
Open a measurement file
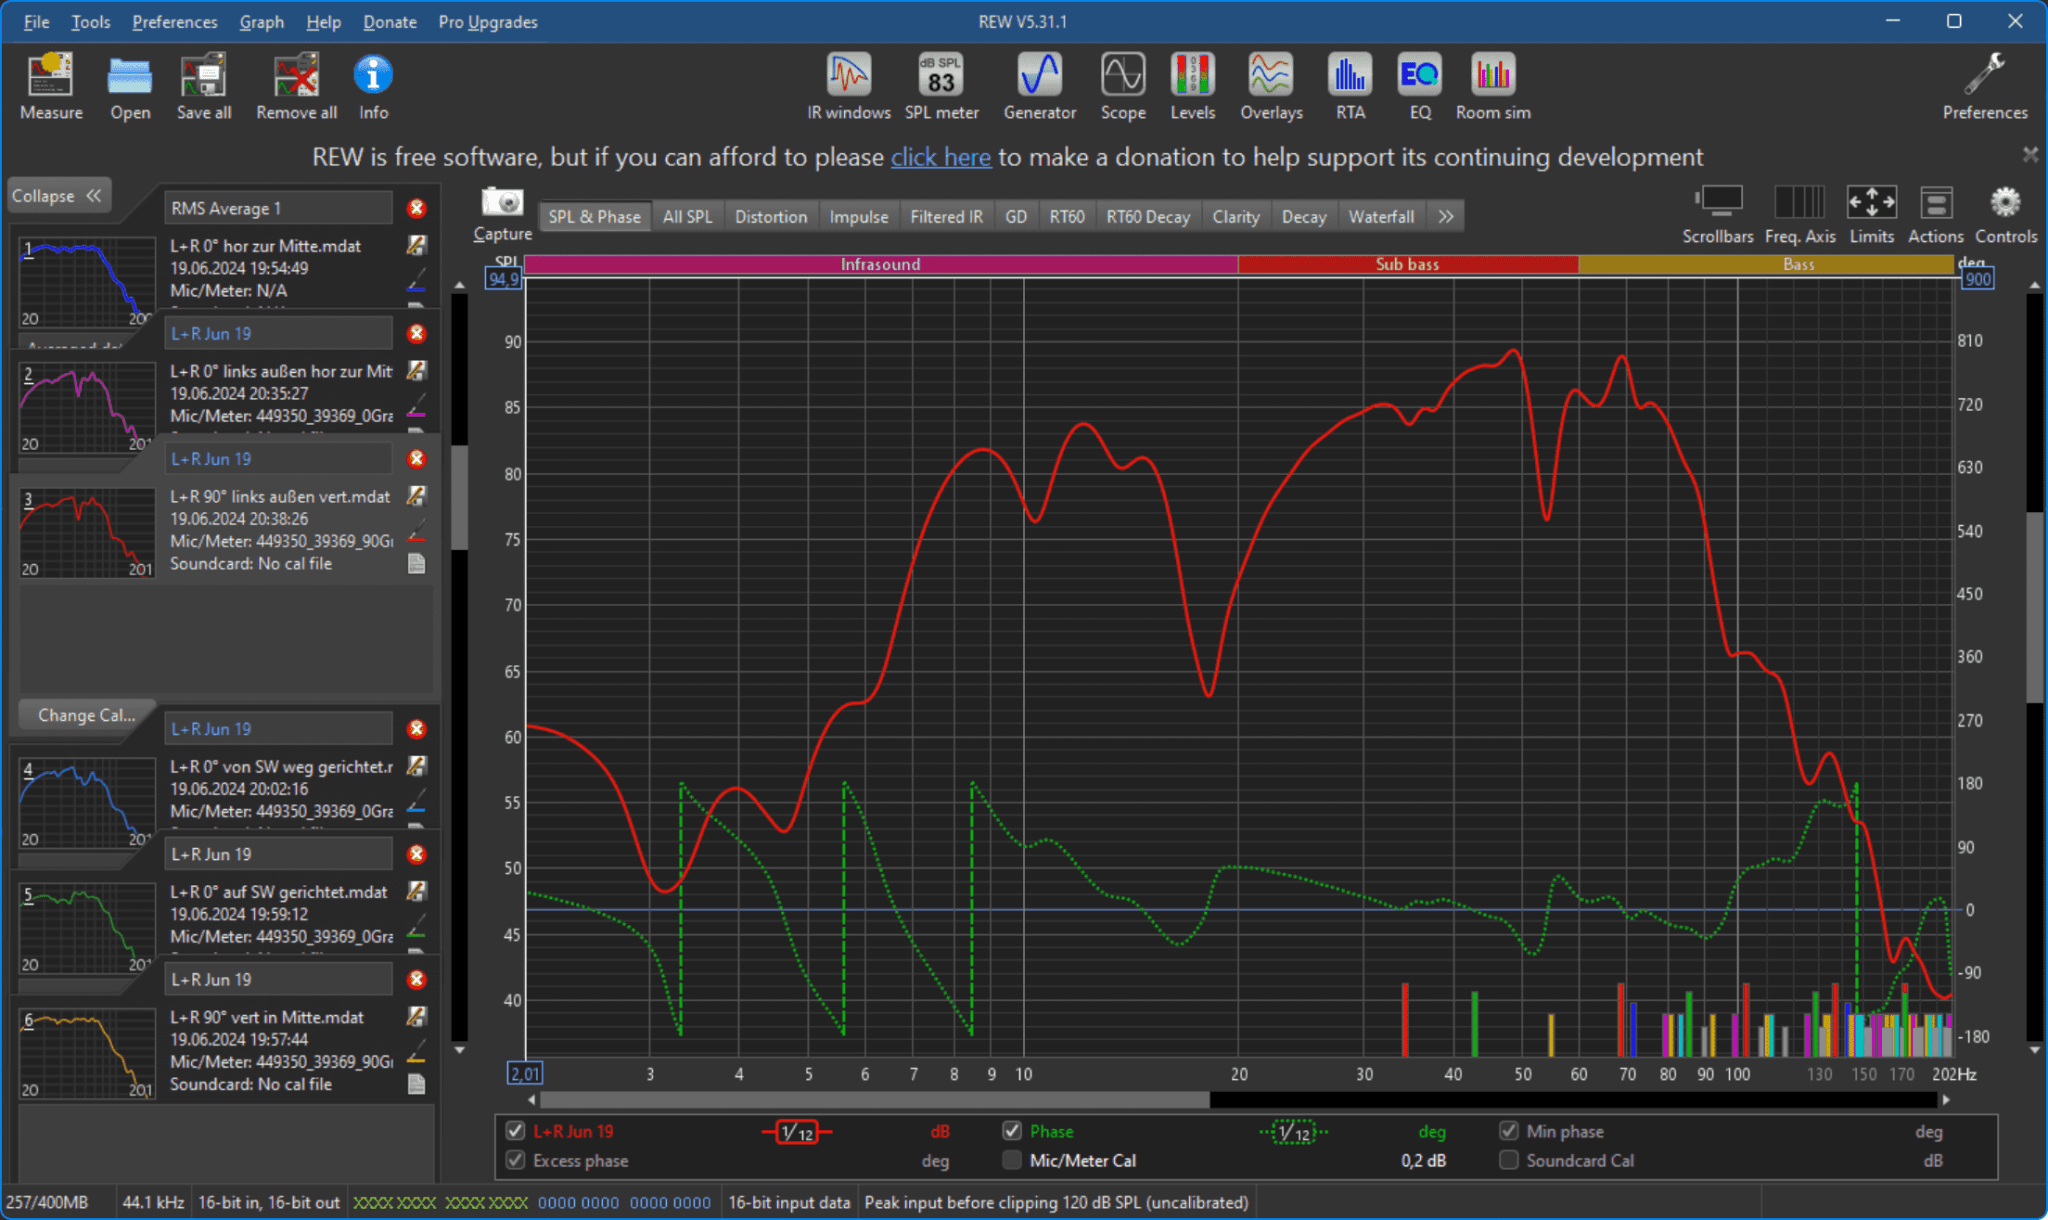coord(130,86)
